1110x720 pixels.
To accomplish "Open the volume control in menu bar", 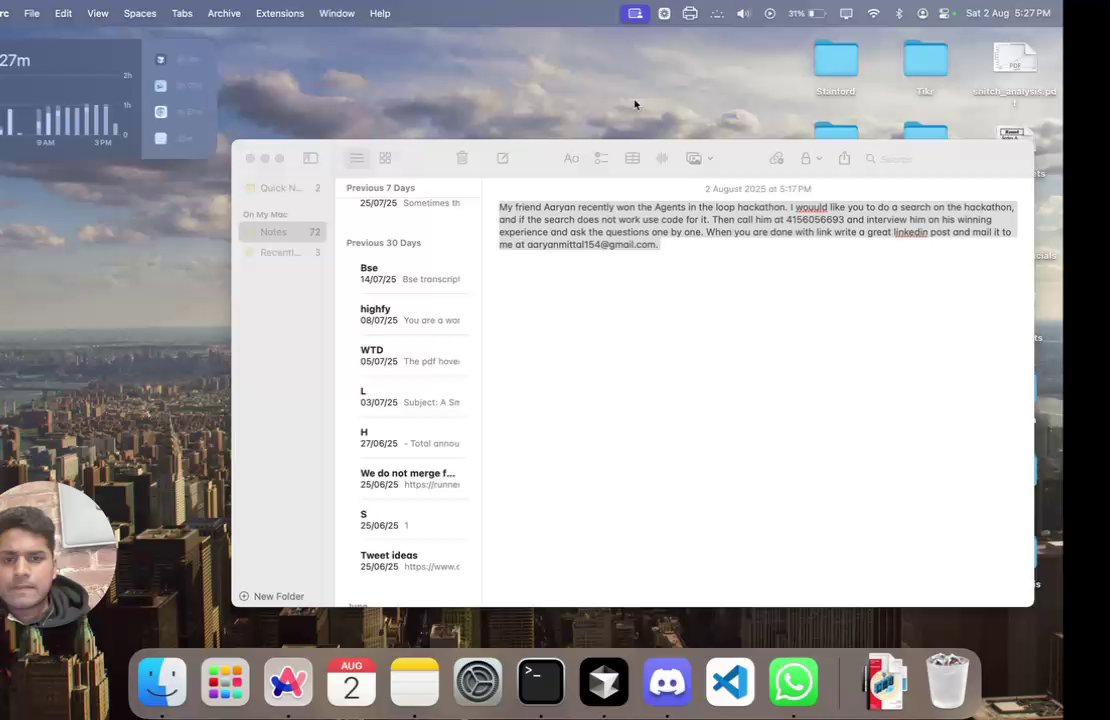I will pyautogui.click(x=743, y=13).
